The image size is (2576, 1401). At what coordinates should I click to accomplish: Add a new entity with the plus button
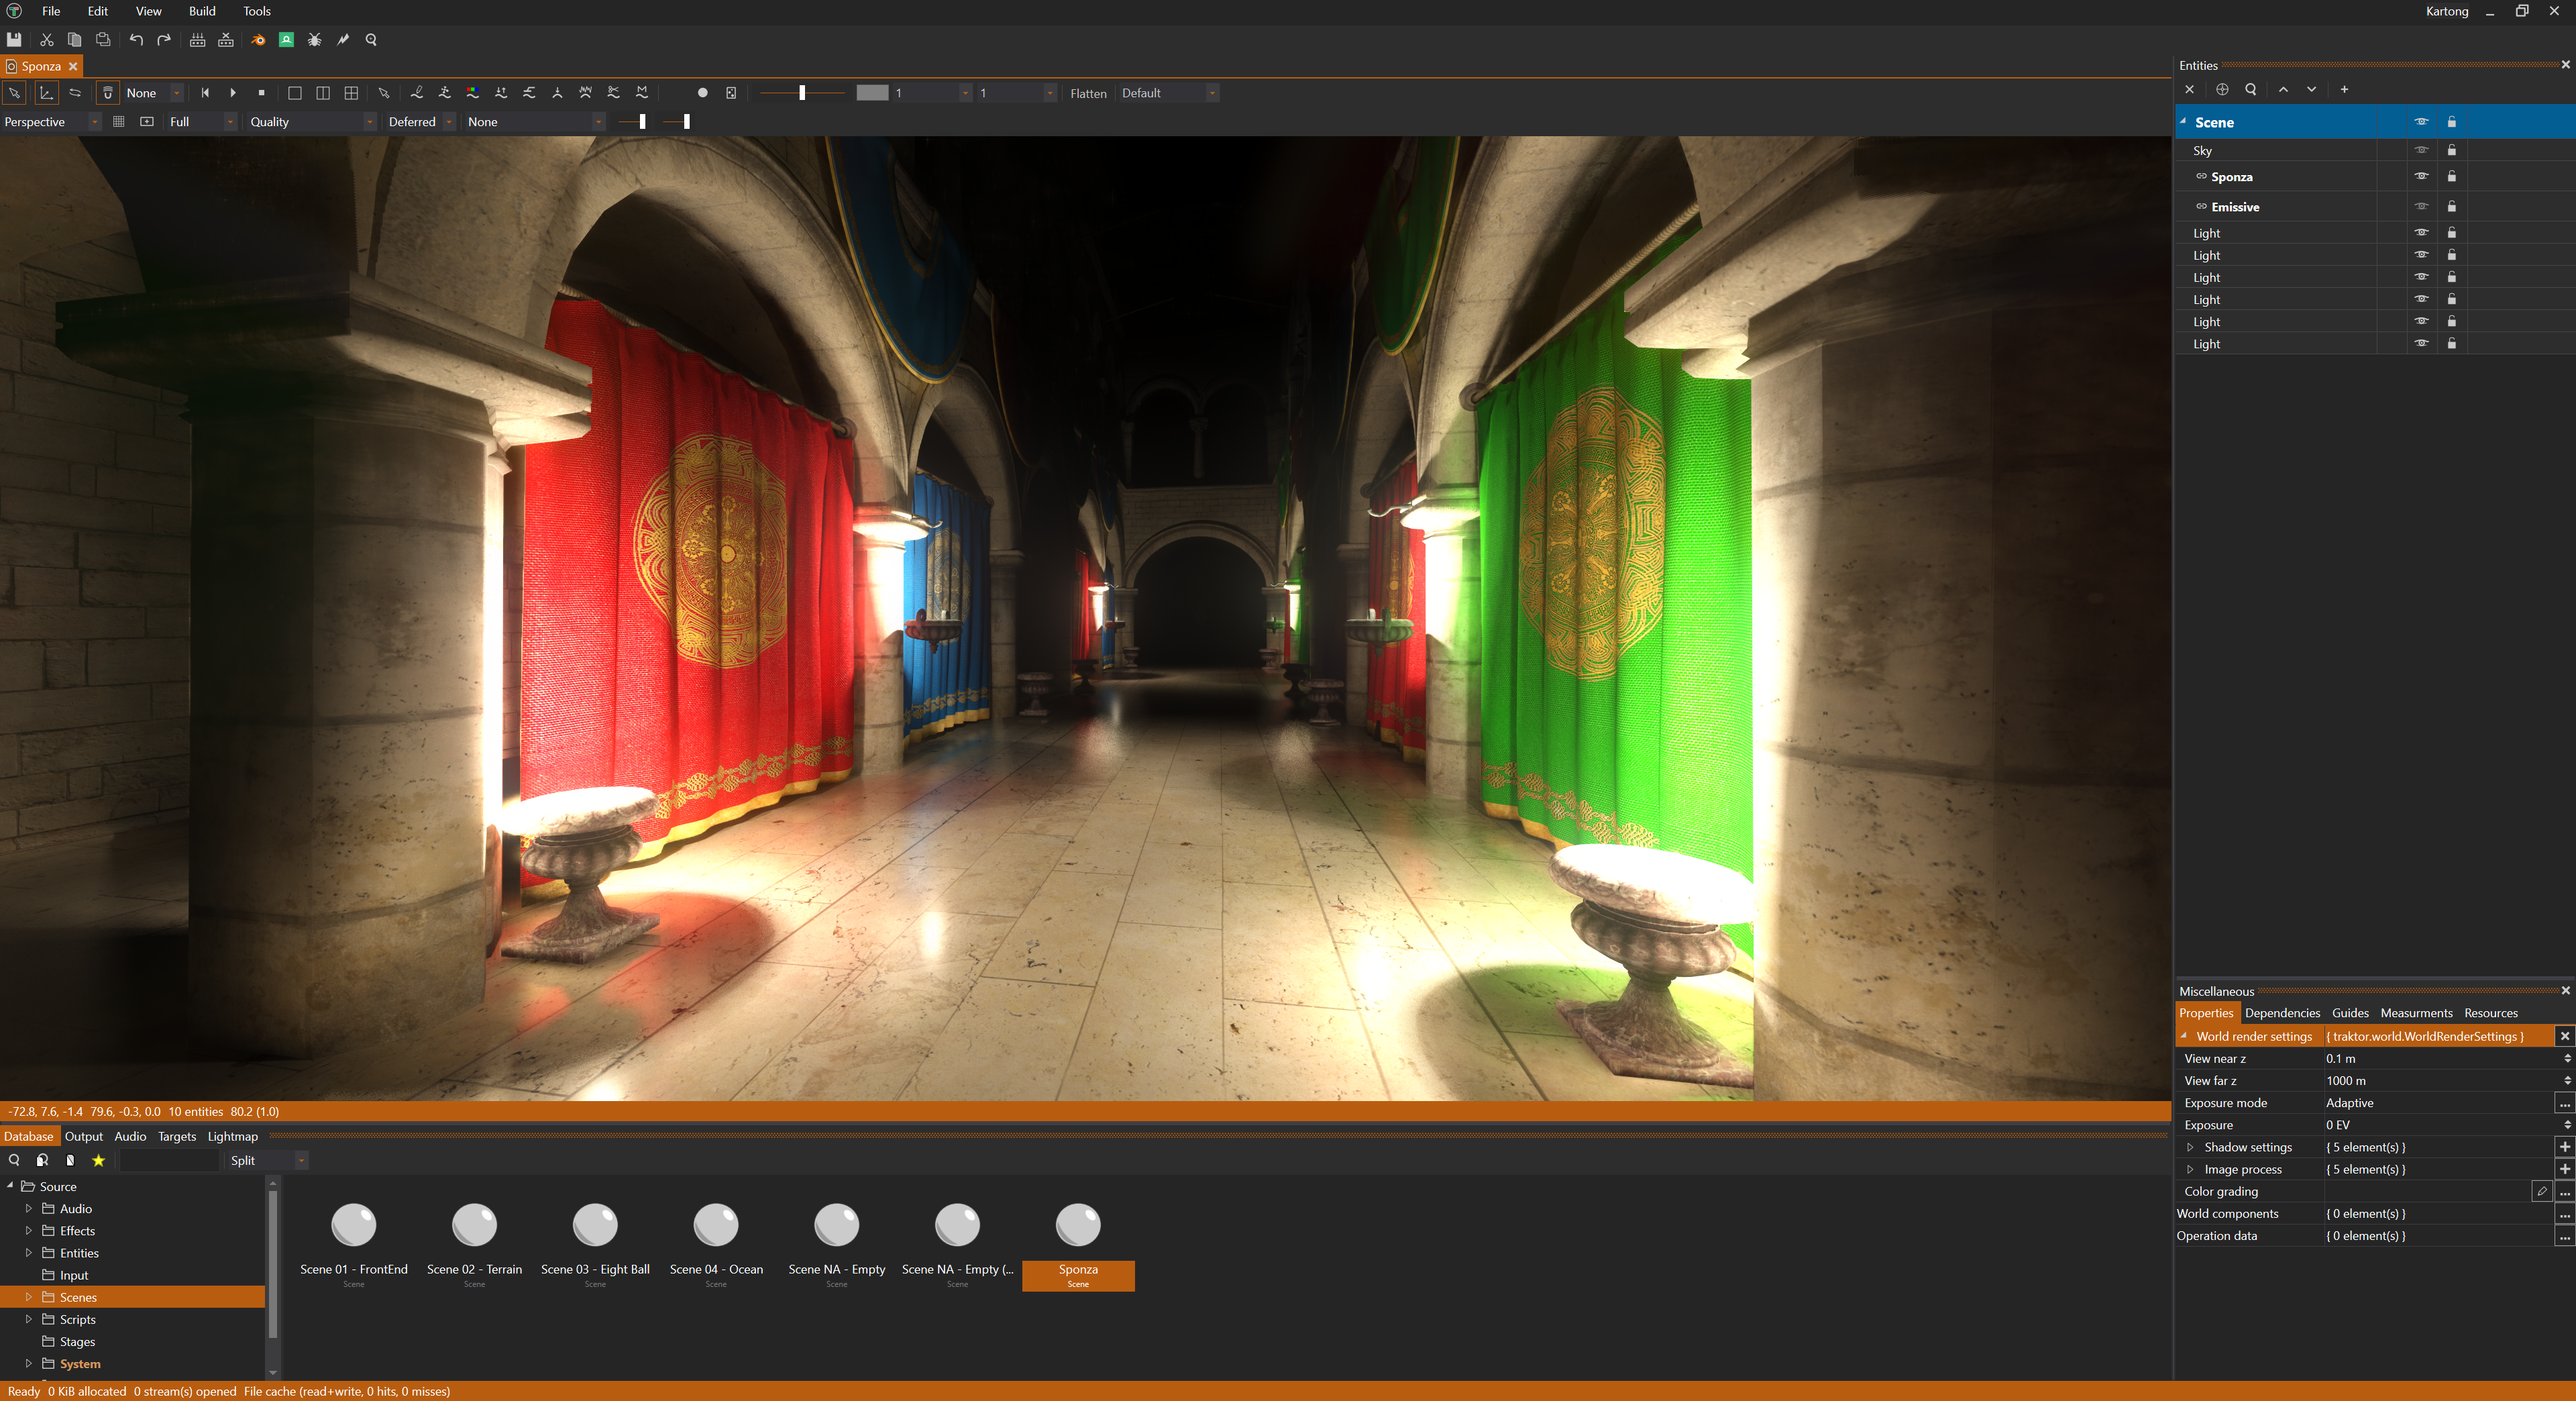coord(2344,89)
